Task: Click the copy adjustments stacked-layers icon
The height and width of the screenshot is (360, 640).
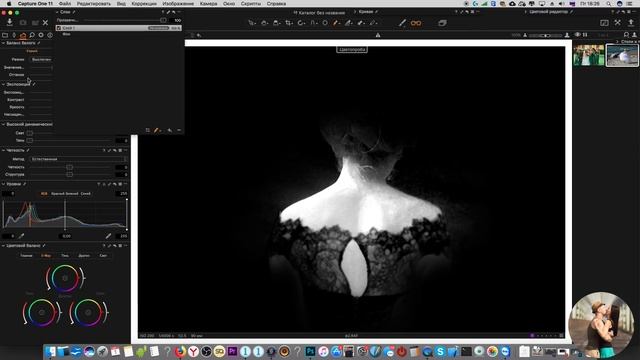Action: 442,23
